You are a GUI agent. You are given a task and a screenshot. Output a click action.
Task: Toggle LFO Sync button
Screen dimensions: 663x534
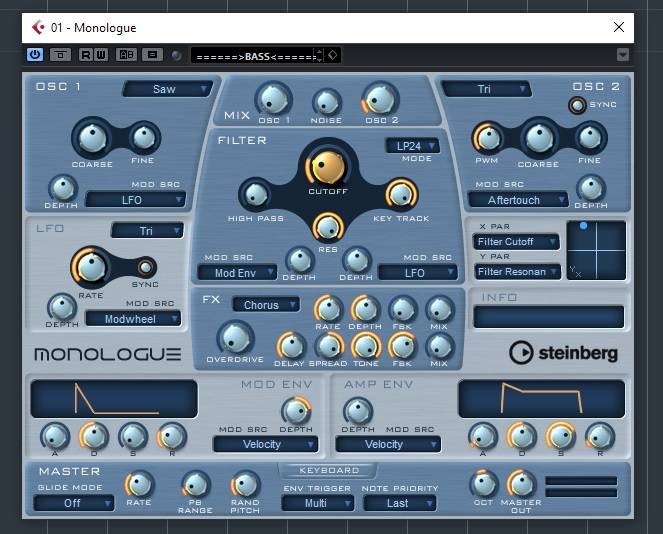click(x=145, y=267)
